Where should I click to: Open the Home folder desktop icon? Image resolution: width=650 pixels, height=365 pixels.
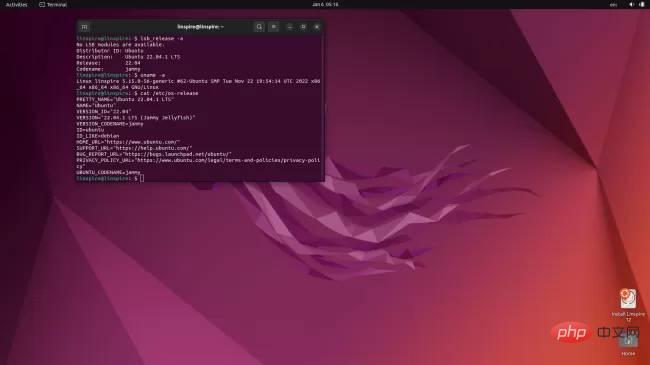click(x=628, y=344)
